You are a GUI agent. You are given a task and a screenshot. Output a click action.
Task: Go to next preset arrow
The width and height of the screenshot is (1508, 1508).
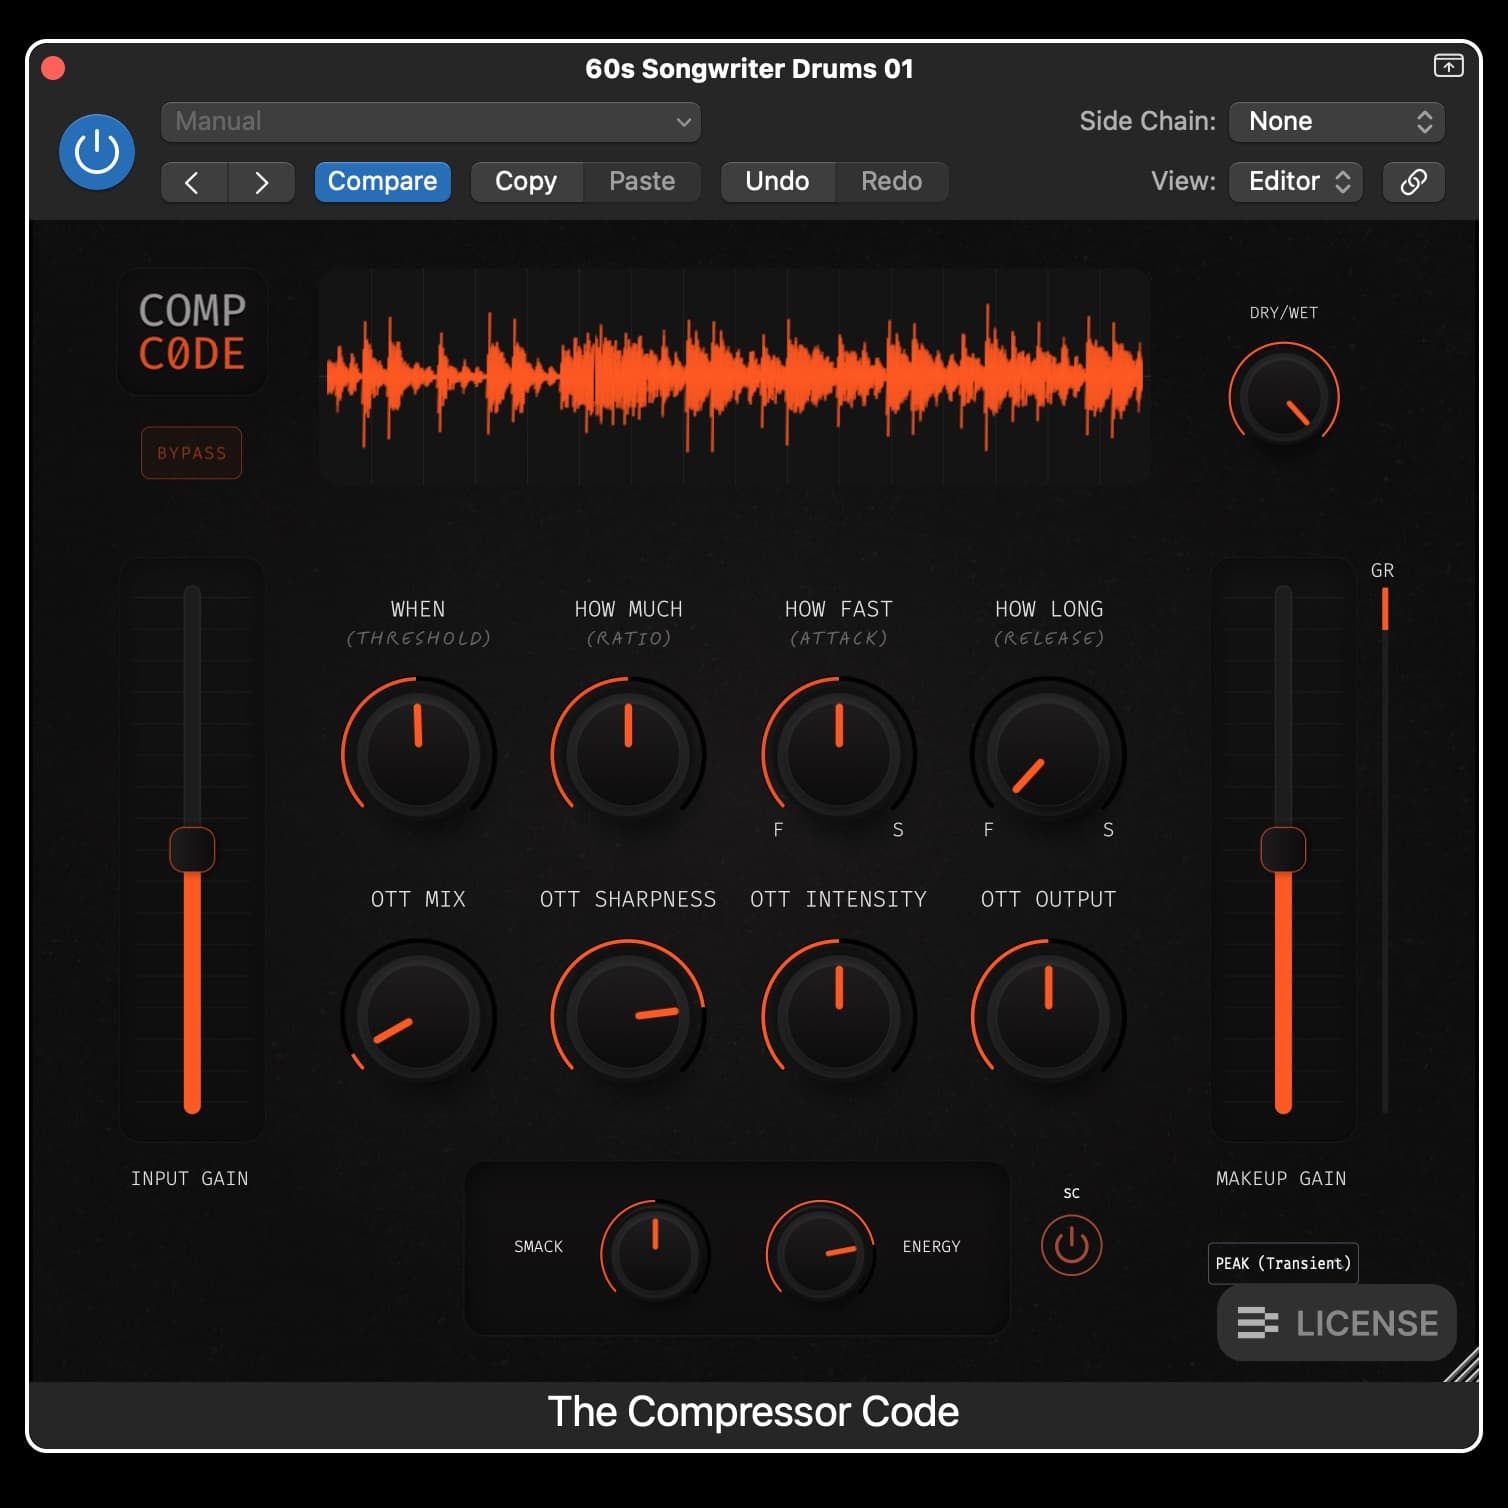[261, 182]
